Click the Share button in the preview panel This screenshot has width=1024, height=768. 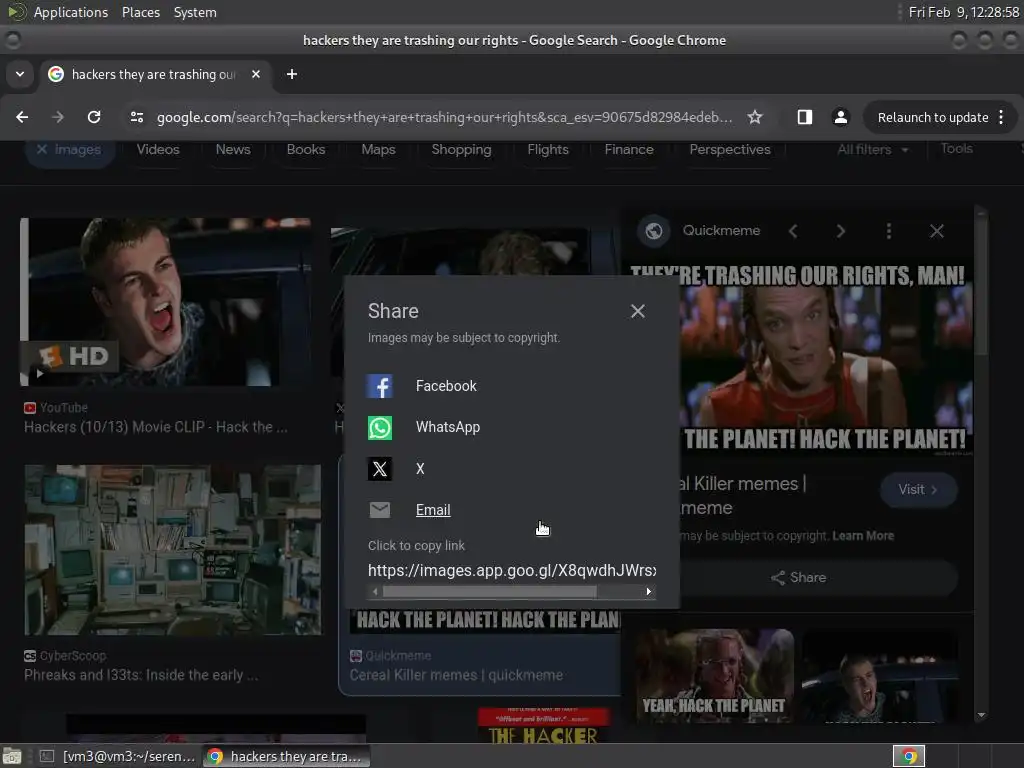pos(799,577)
